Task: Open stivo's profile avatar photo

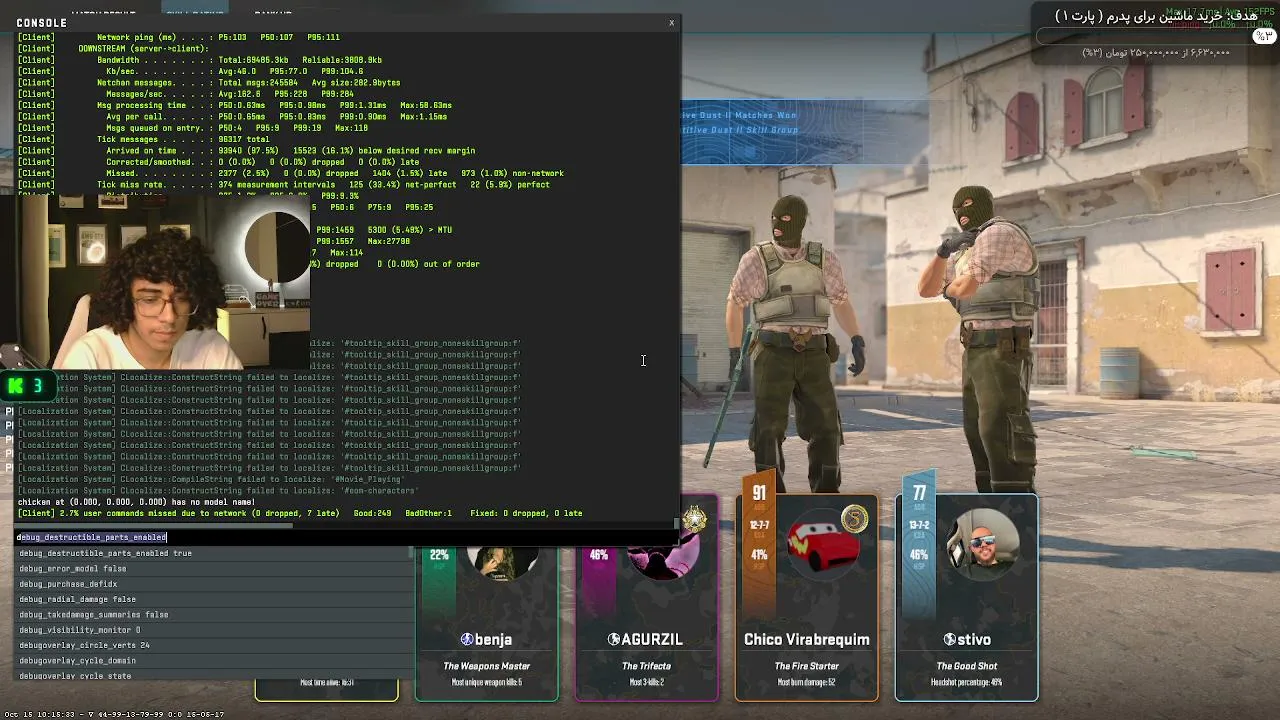Action: 984,546
